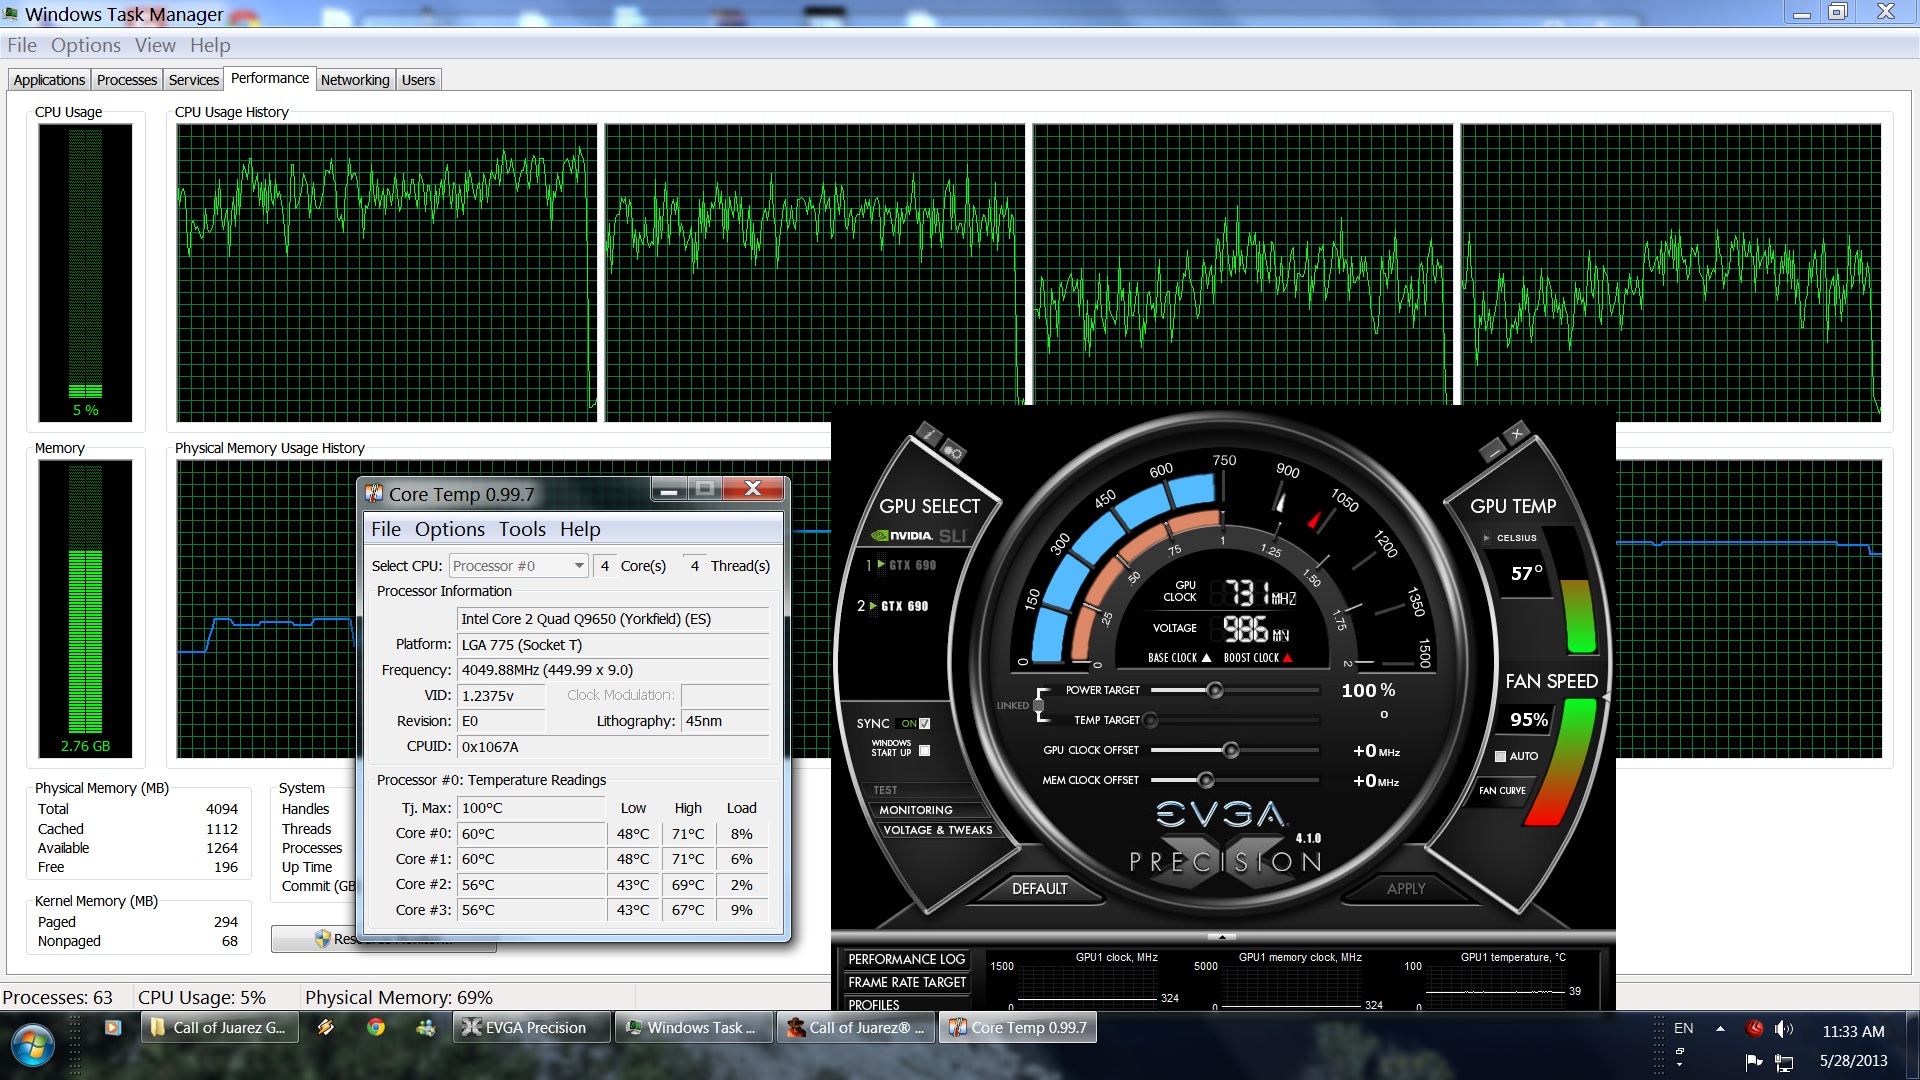Click the Windows Start orb
1920x1080 pixels.
tap(32, 1045)
